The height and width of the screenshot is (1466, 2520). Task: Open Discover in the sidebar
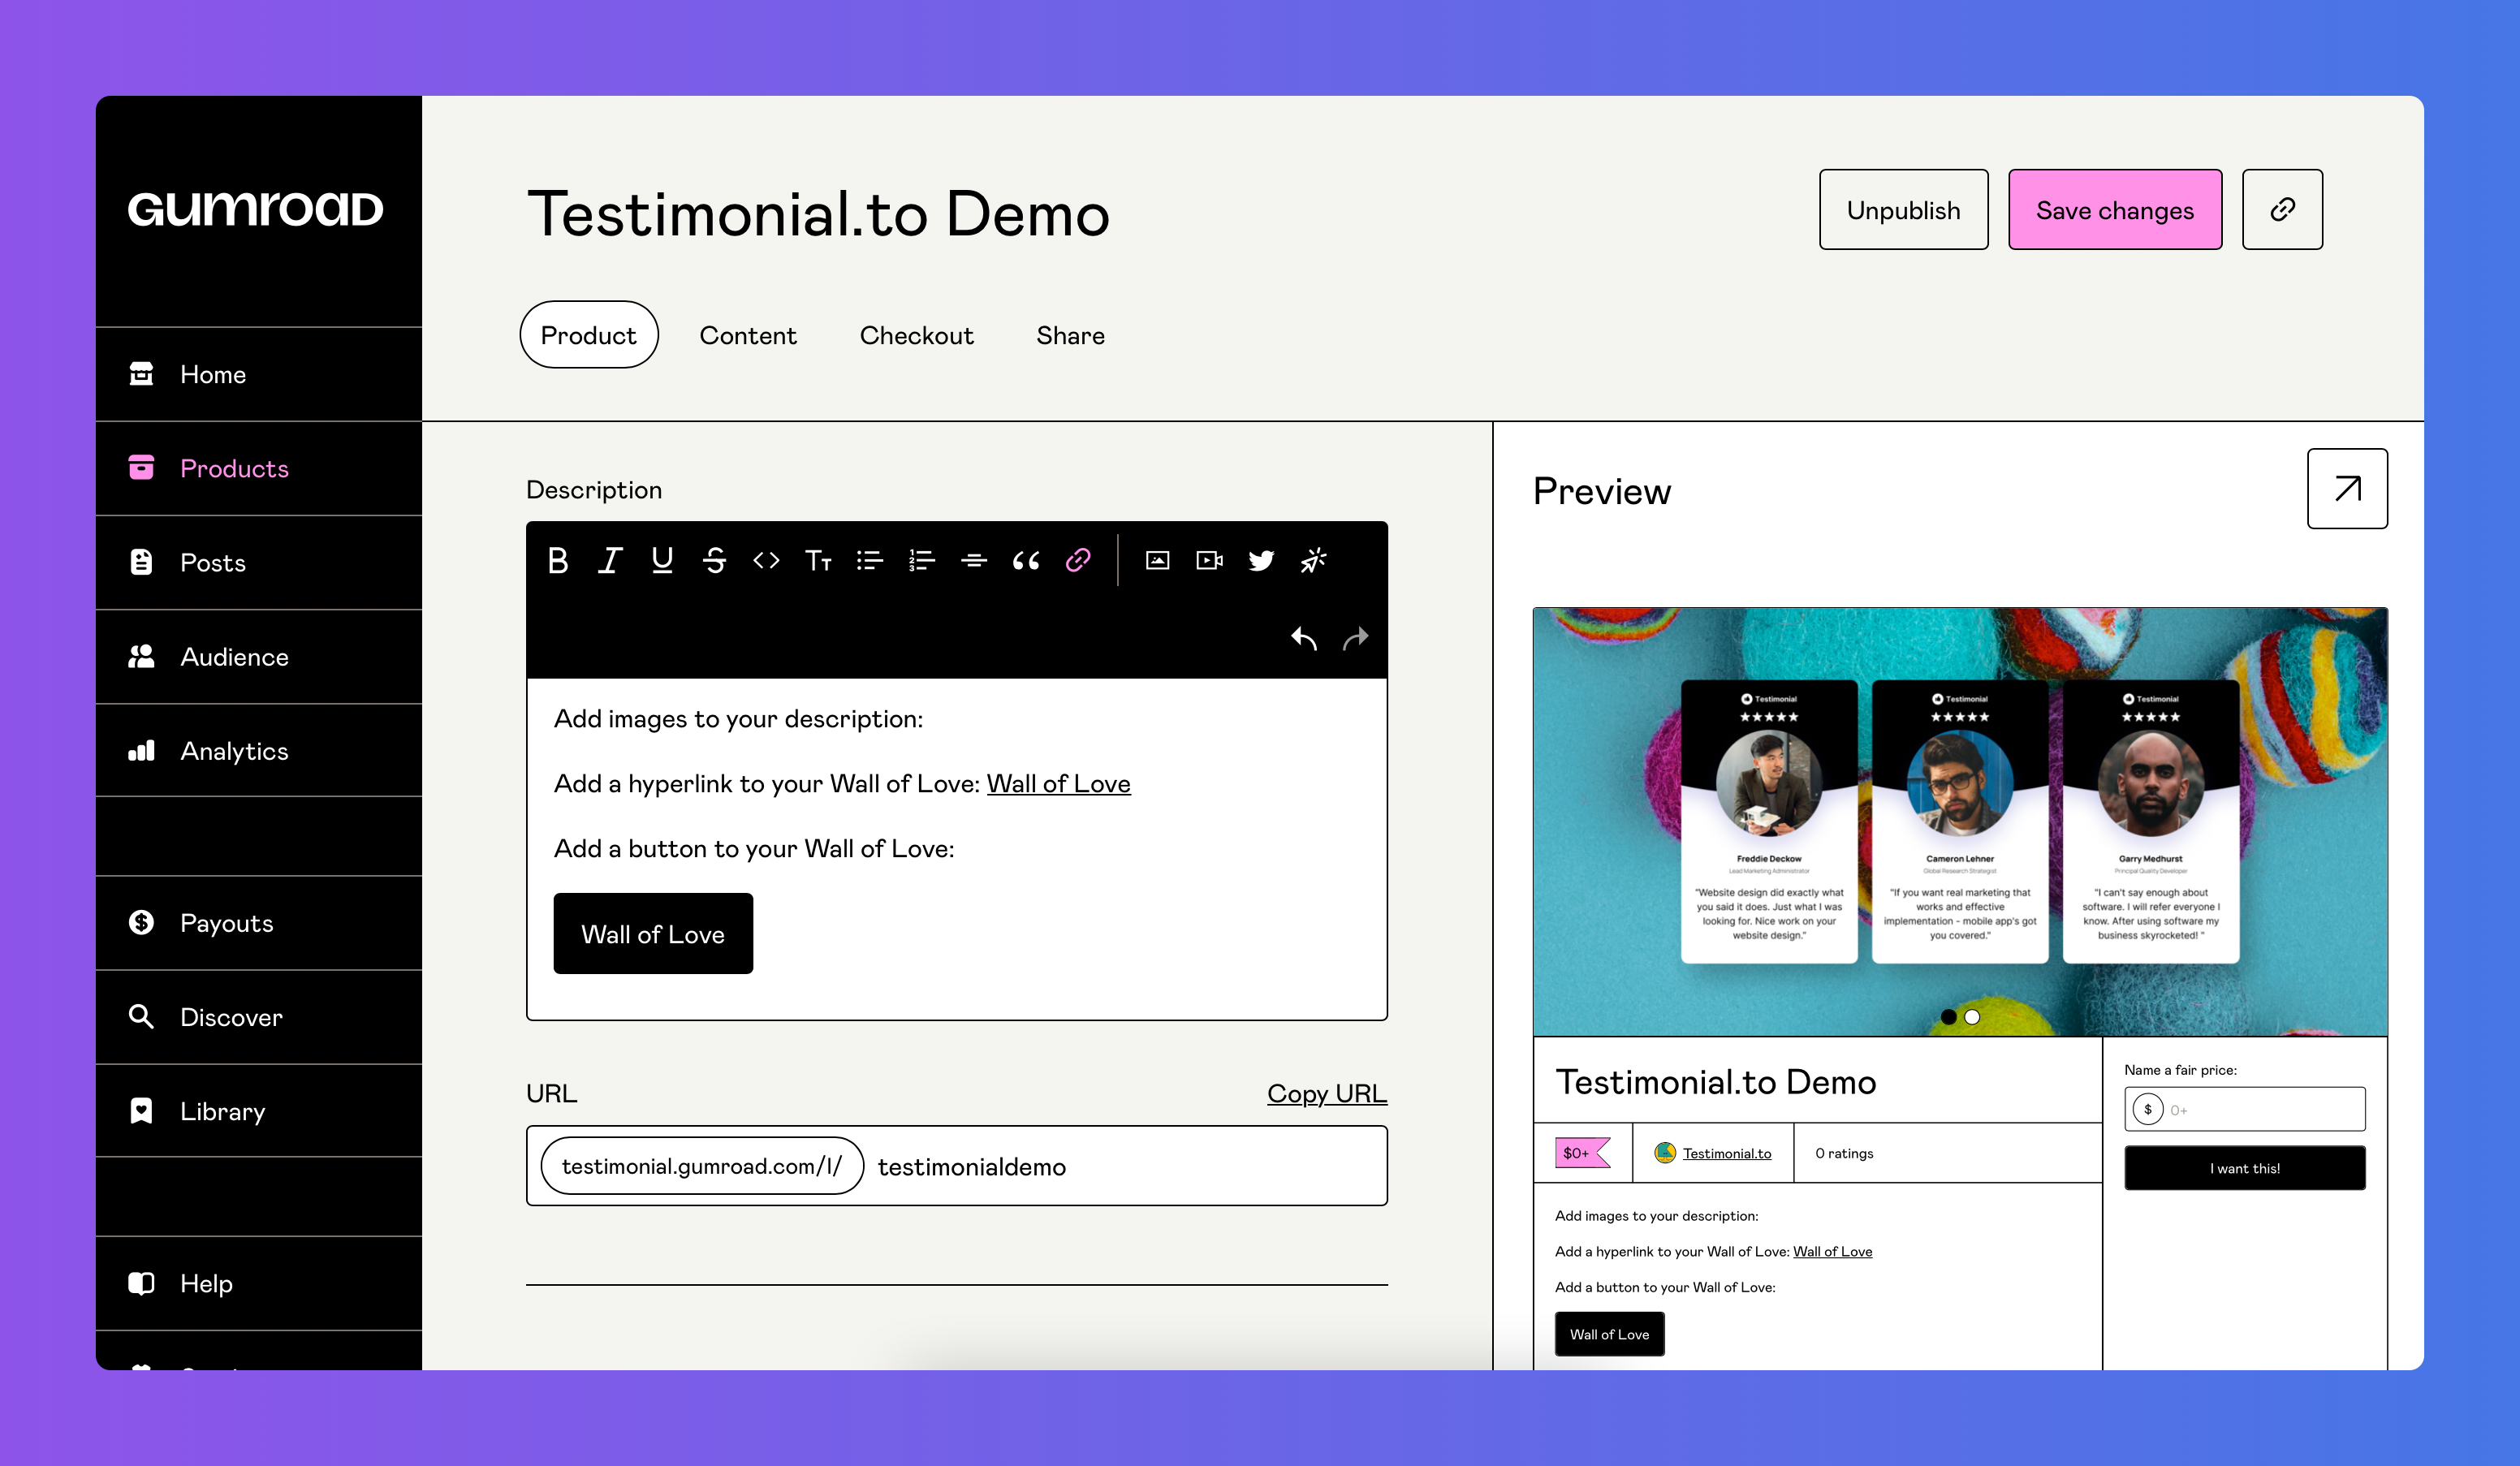click(x=259, y=1016)
